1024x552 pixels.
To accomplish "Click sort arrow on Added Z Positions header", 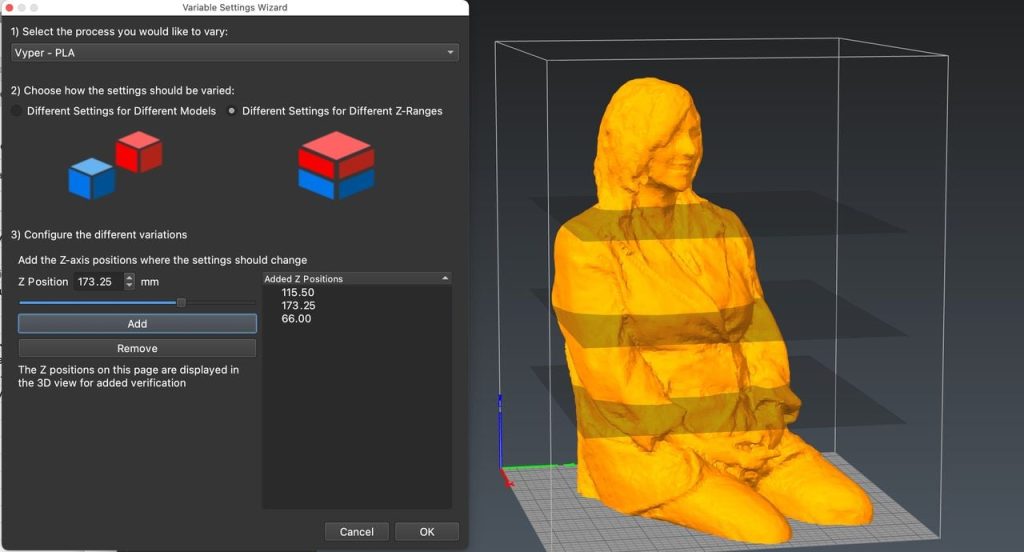I will click(x=444, y=278).
